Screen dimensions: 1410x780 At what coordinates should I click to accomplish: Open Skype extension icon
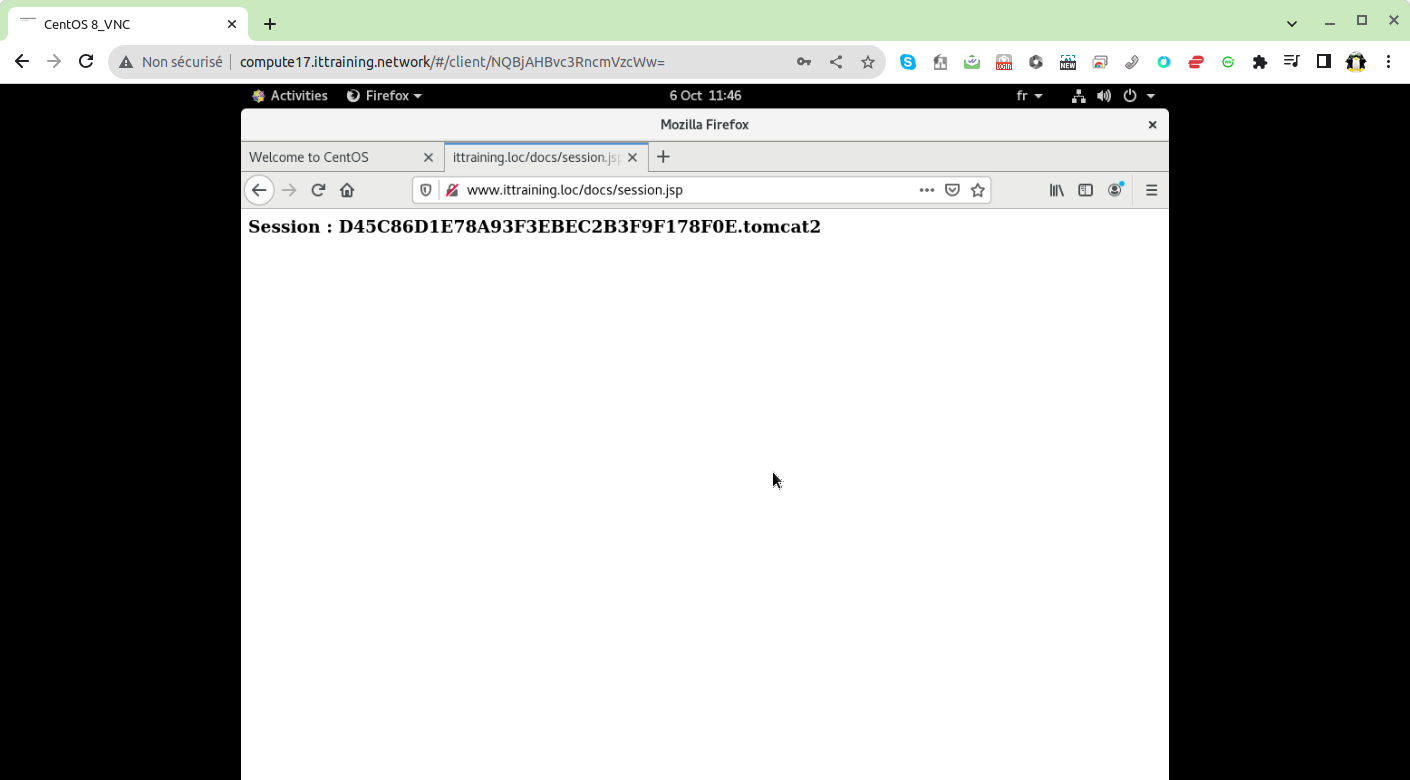908,62
